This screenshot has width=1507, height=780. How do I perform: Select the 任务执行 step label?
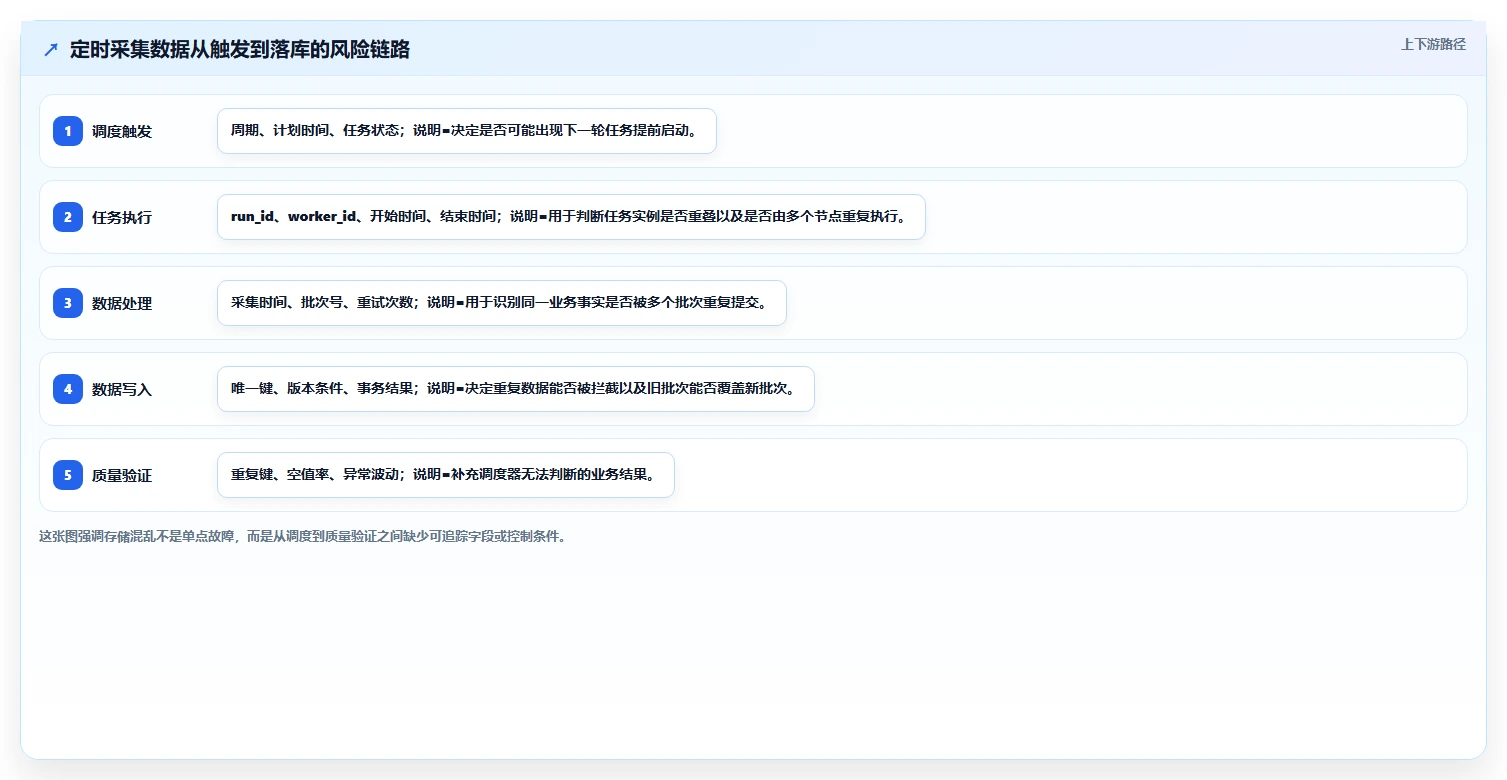[x=122, y=217]
